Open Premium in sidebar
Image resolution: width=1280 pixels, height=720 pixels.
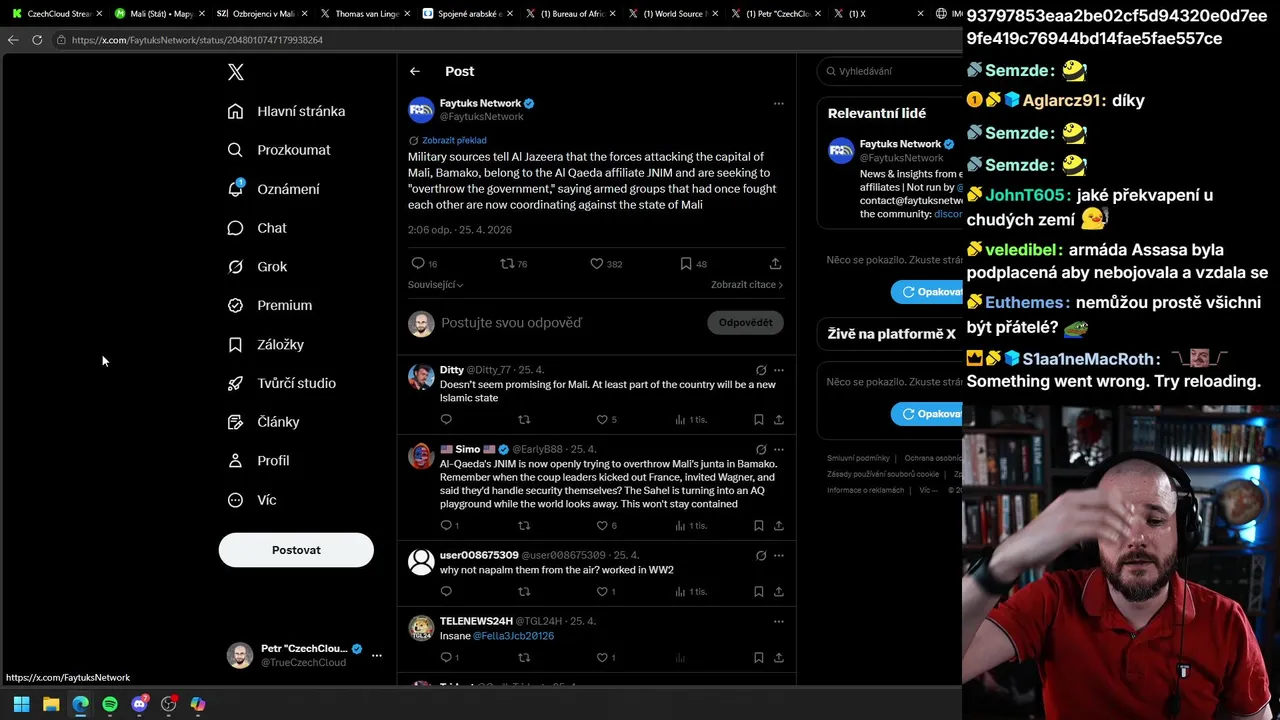coord(270,305)
